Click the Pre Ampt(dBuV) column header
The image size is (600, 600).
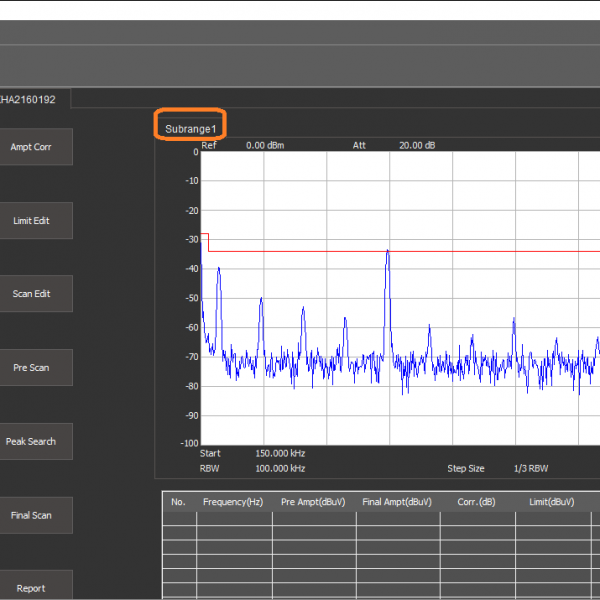314,502
